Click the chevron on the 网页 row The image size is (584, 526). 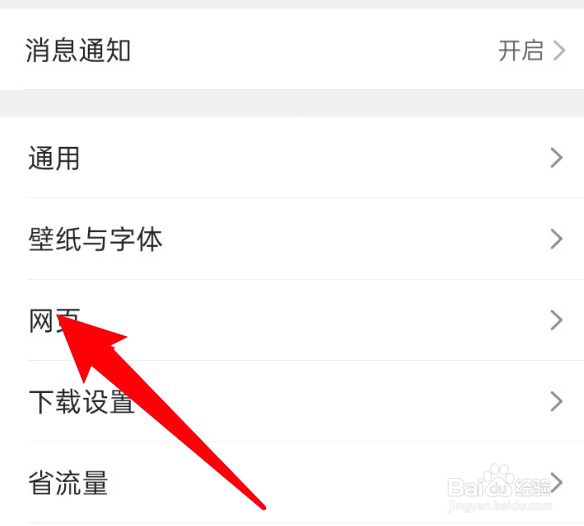[556, 320]
